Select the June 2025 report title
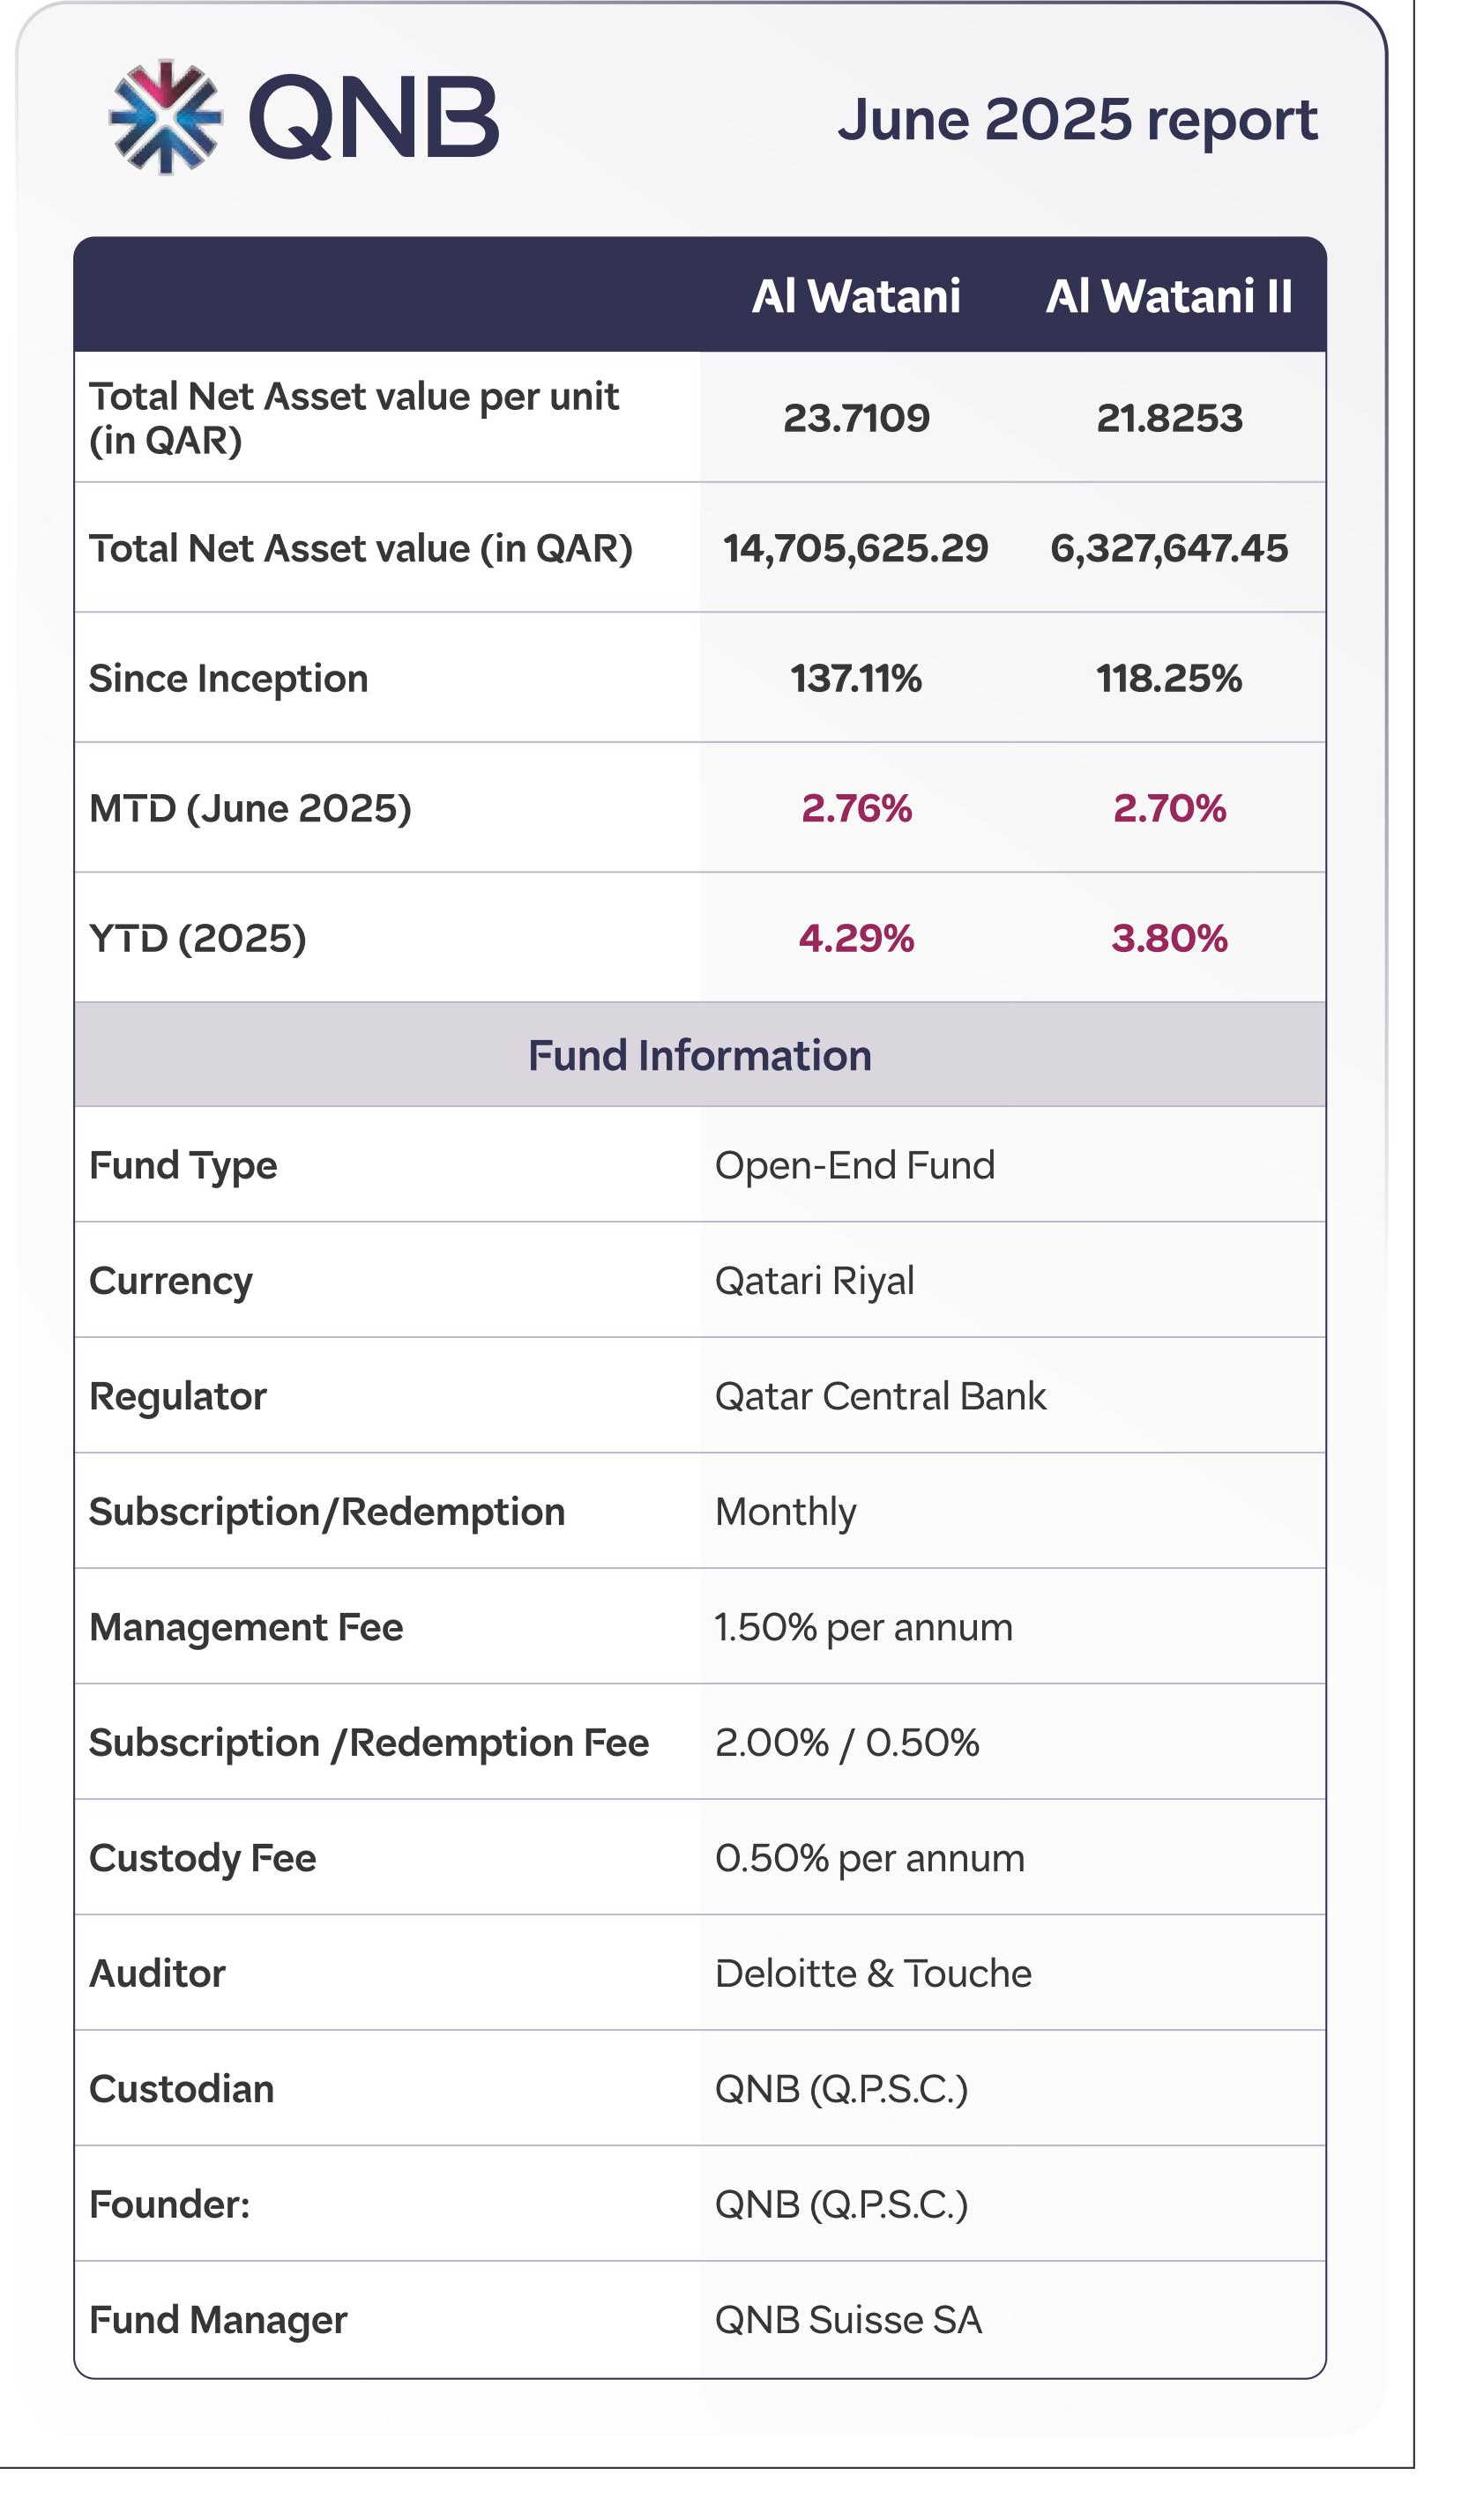 tap(1077, 120)
